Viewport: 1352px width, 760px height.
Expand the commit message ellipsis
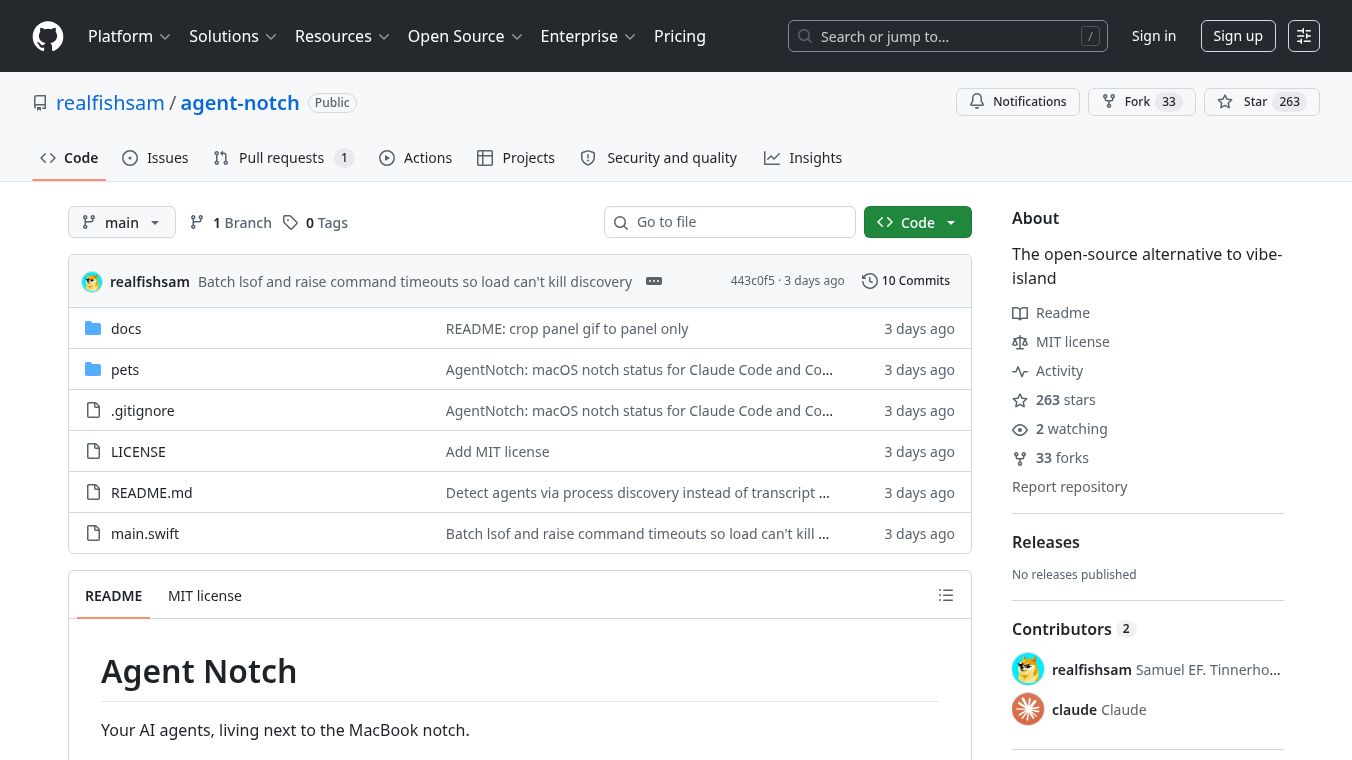click(654, 281)
